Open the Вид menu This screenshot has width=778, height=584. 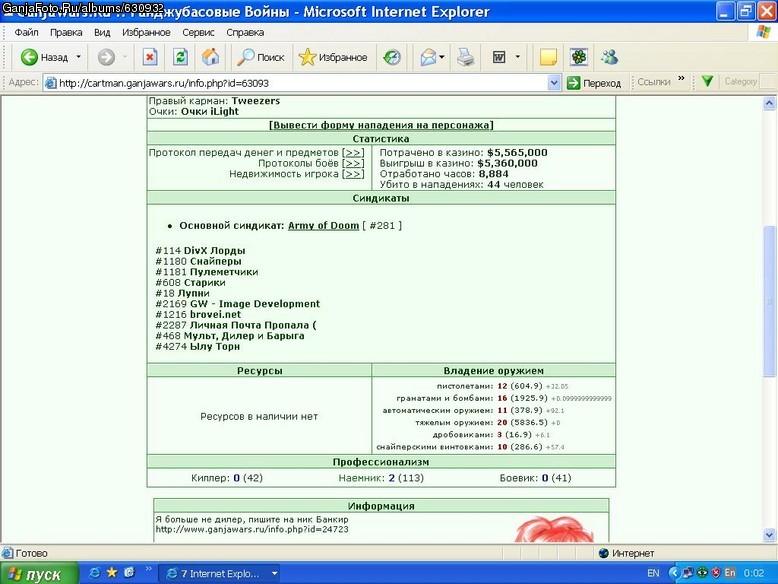(102, 32)
